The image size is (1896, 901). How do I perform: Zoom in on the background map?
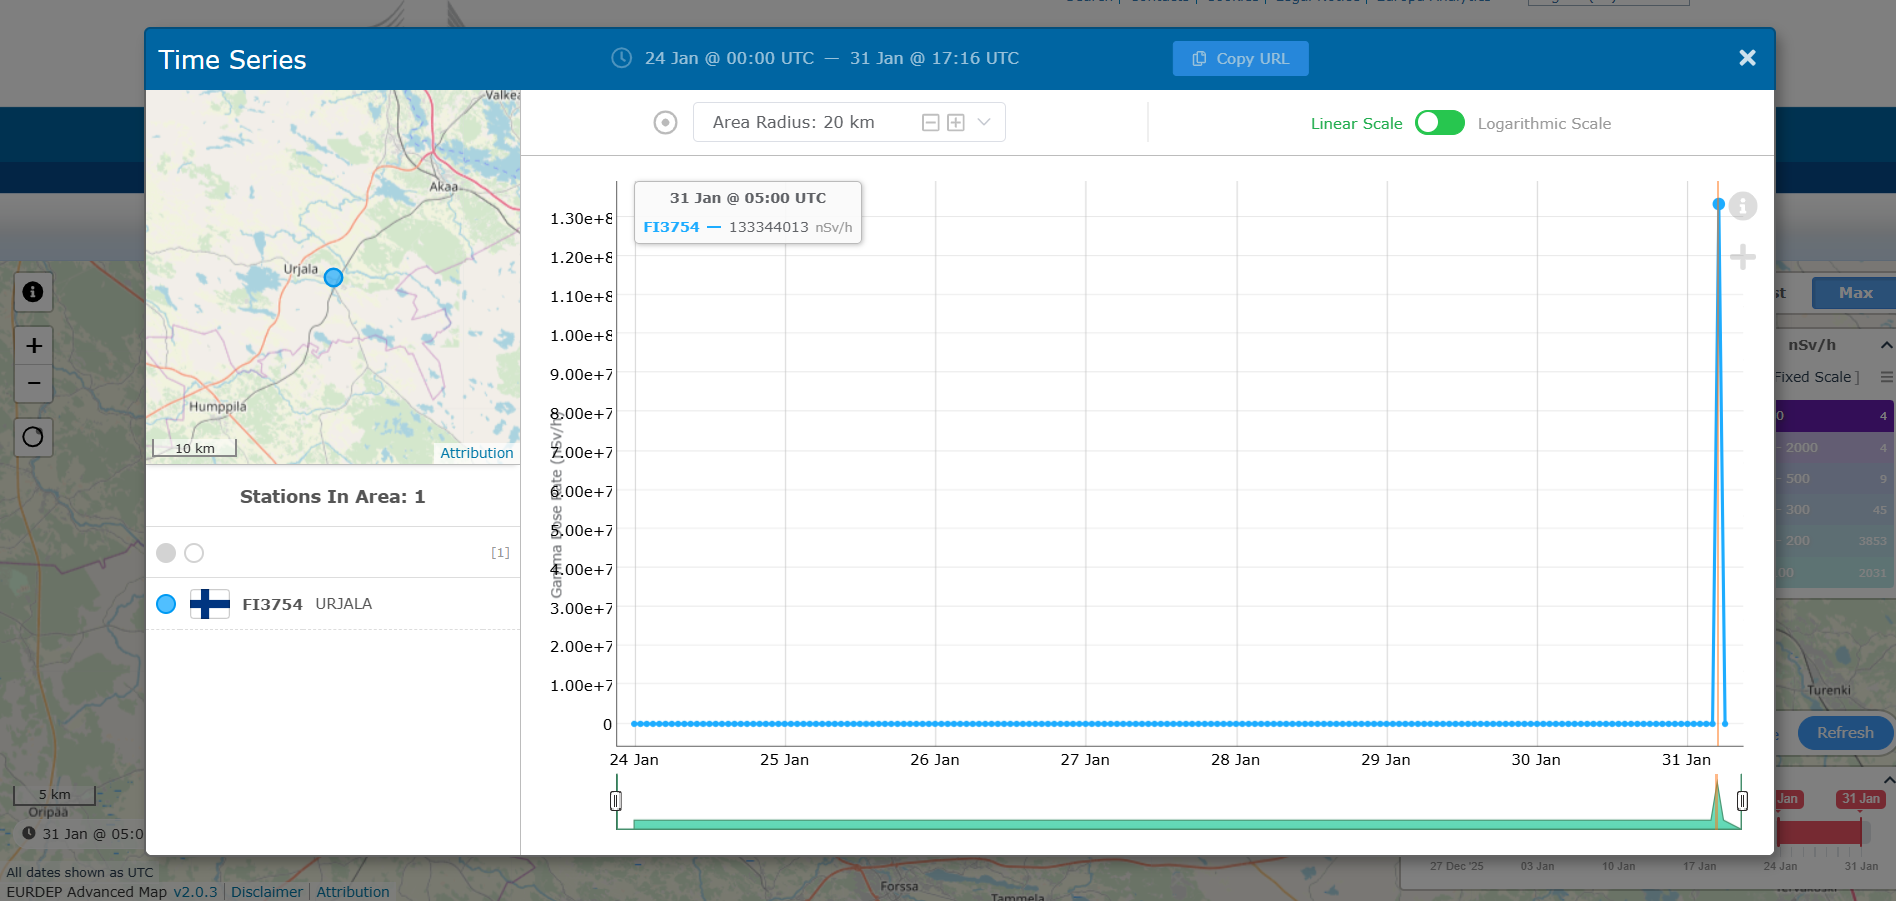tap(33, 345)
